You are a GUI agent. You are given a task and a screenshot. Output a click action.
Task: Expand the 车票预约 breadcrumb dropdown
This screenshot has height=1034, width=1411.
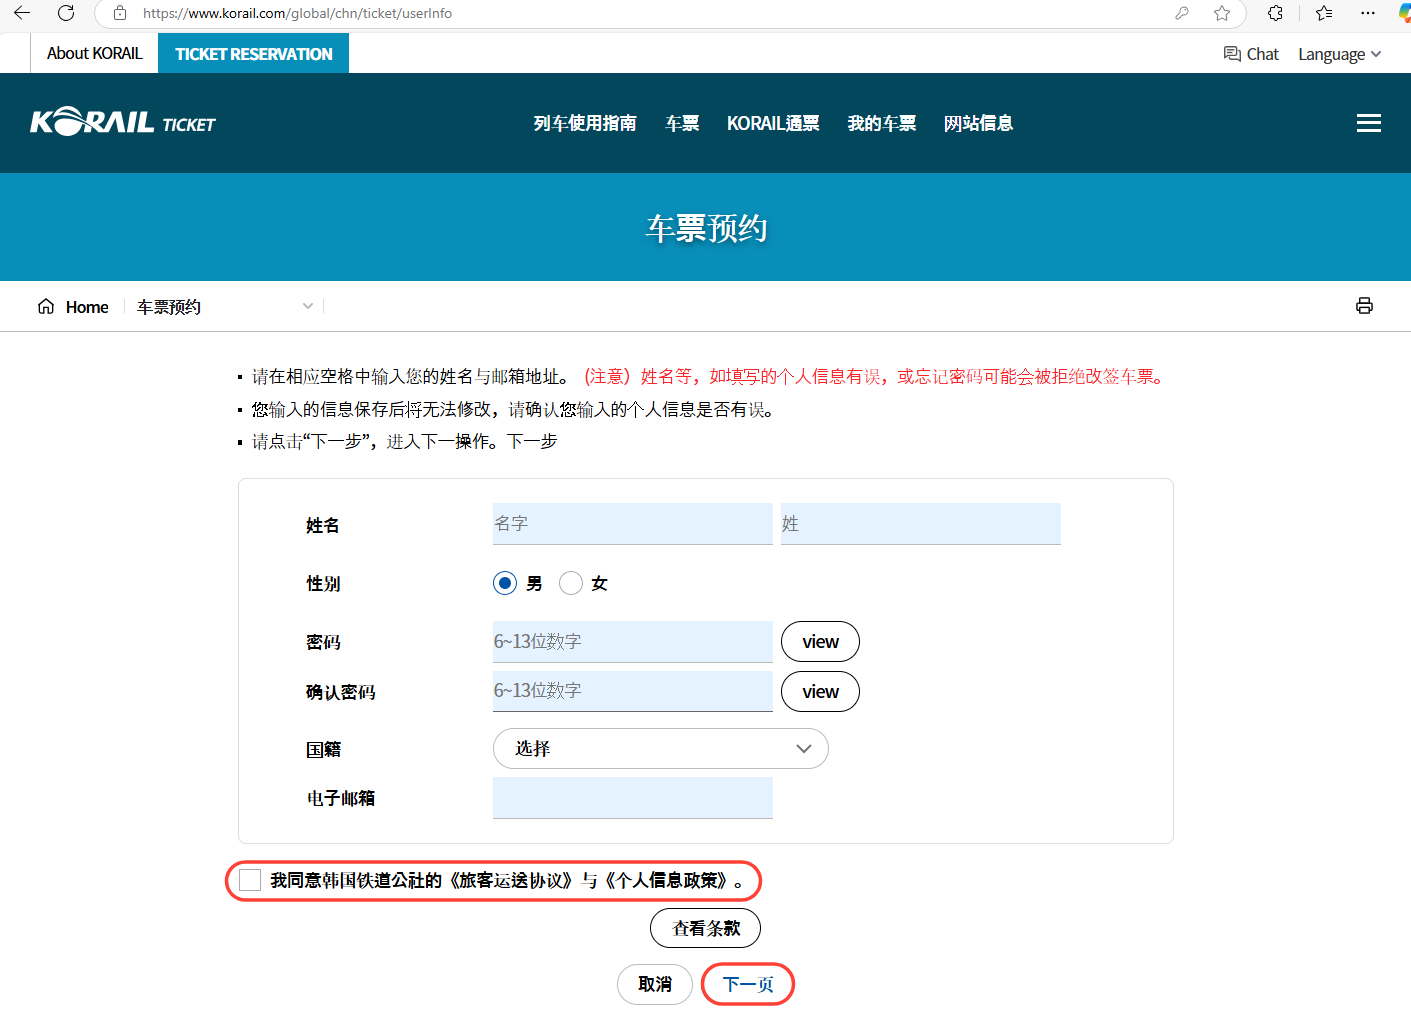(308, 306)
